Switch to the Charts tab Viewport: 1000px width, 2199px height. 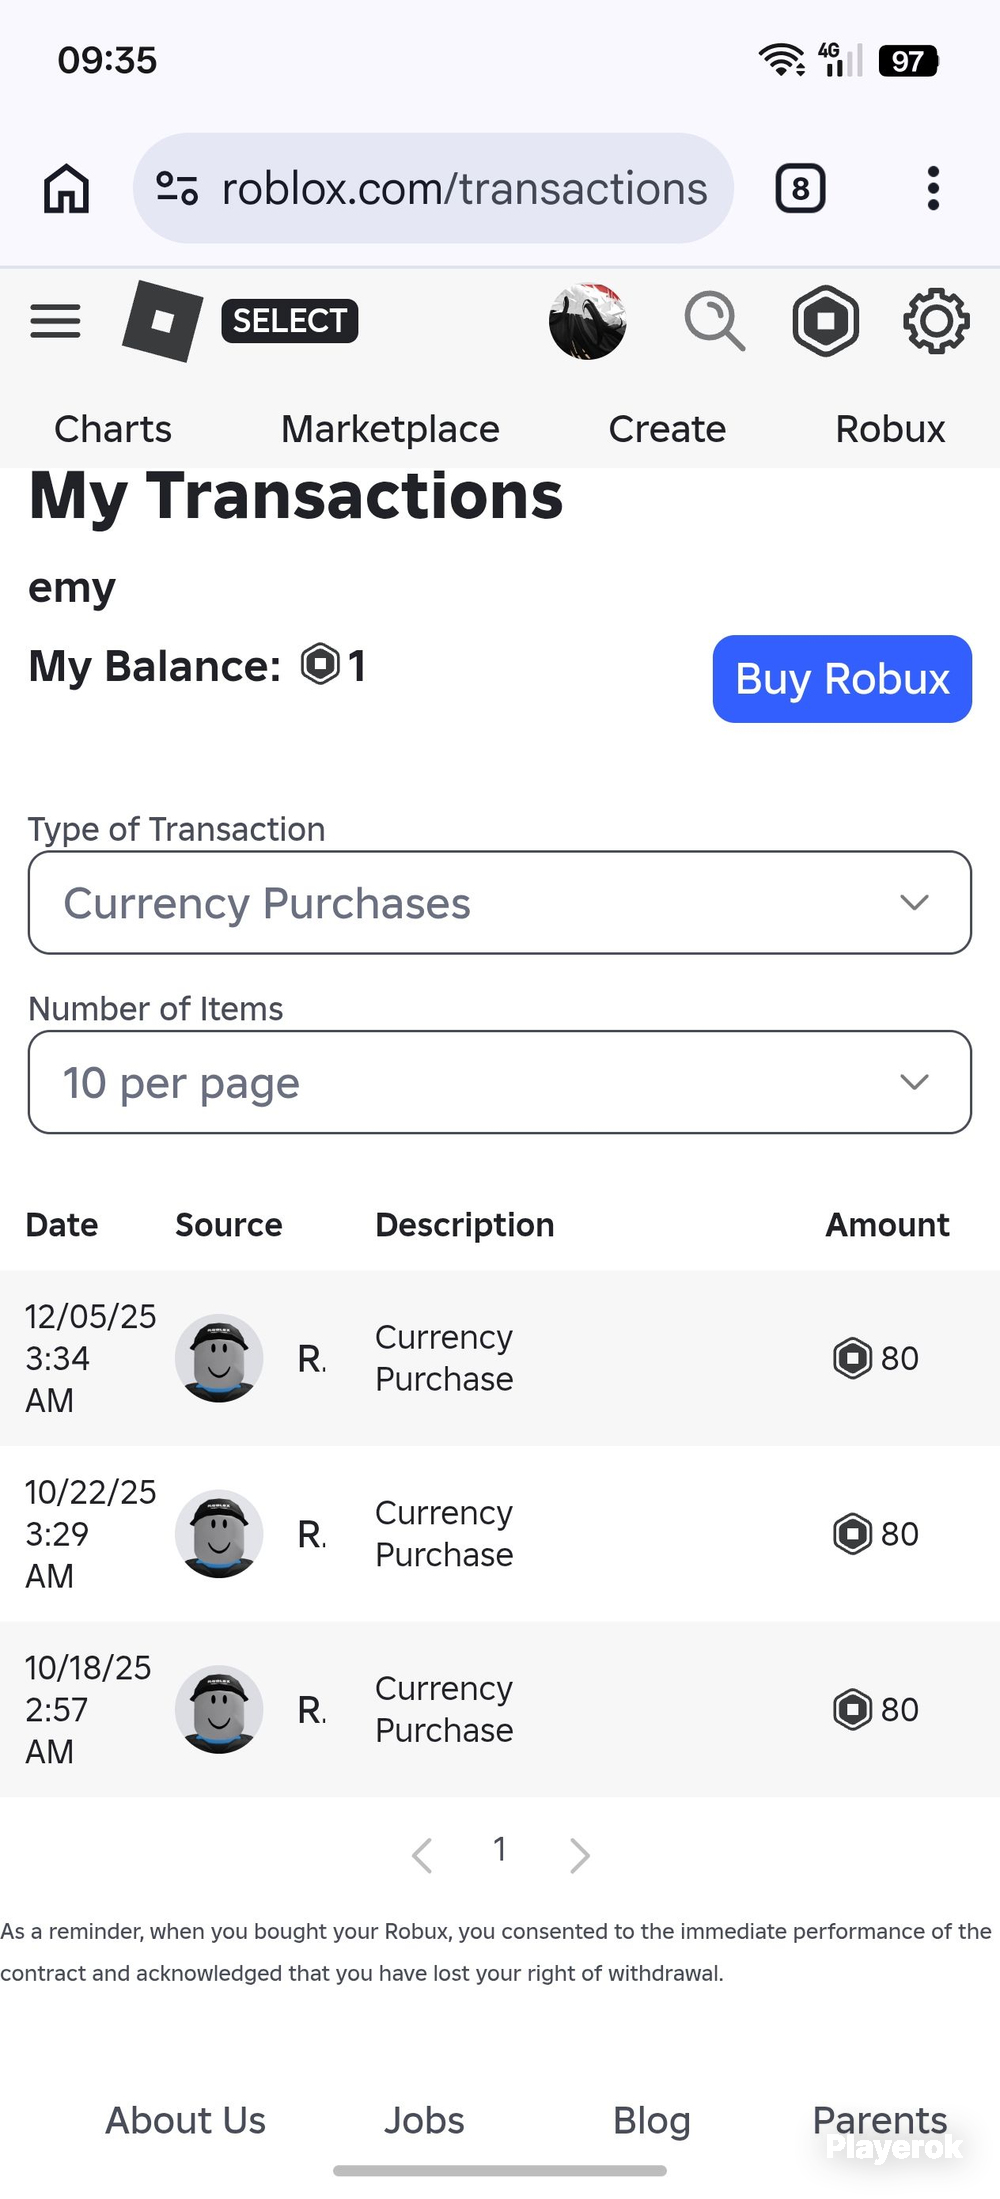click(113, 429)
